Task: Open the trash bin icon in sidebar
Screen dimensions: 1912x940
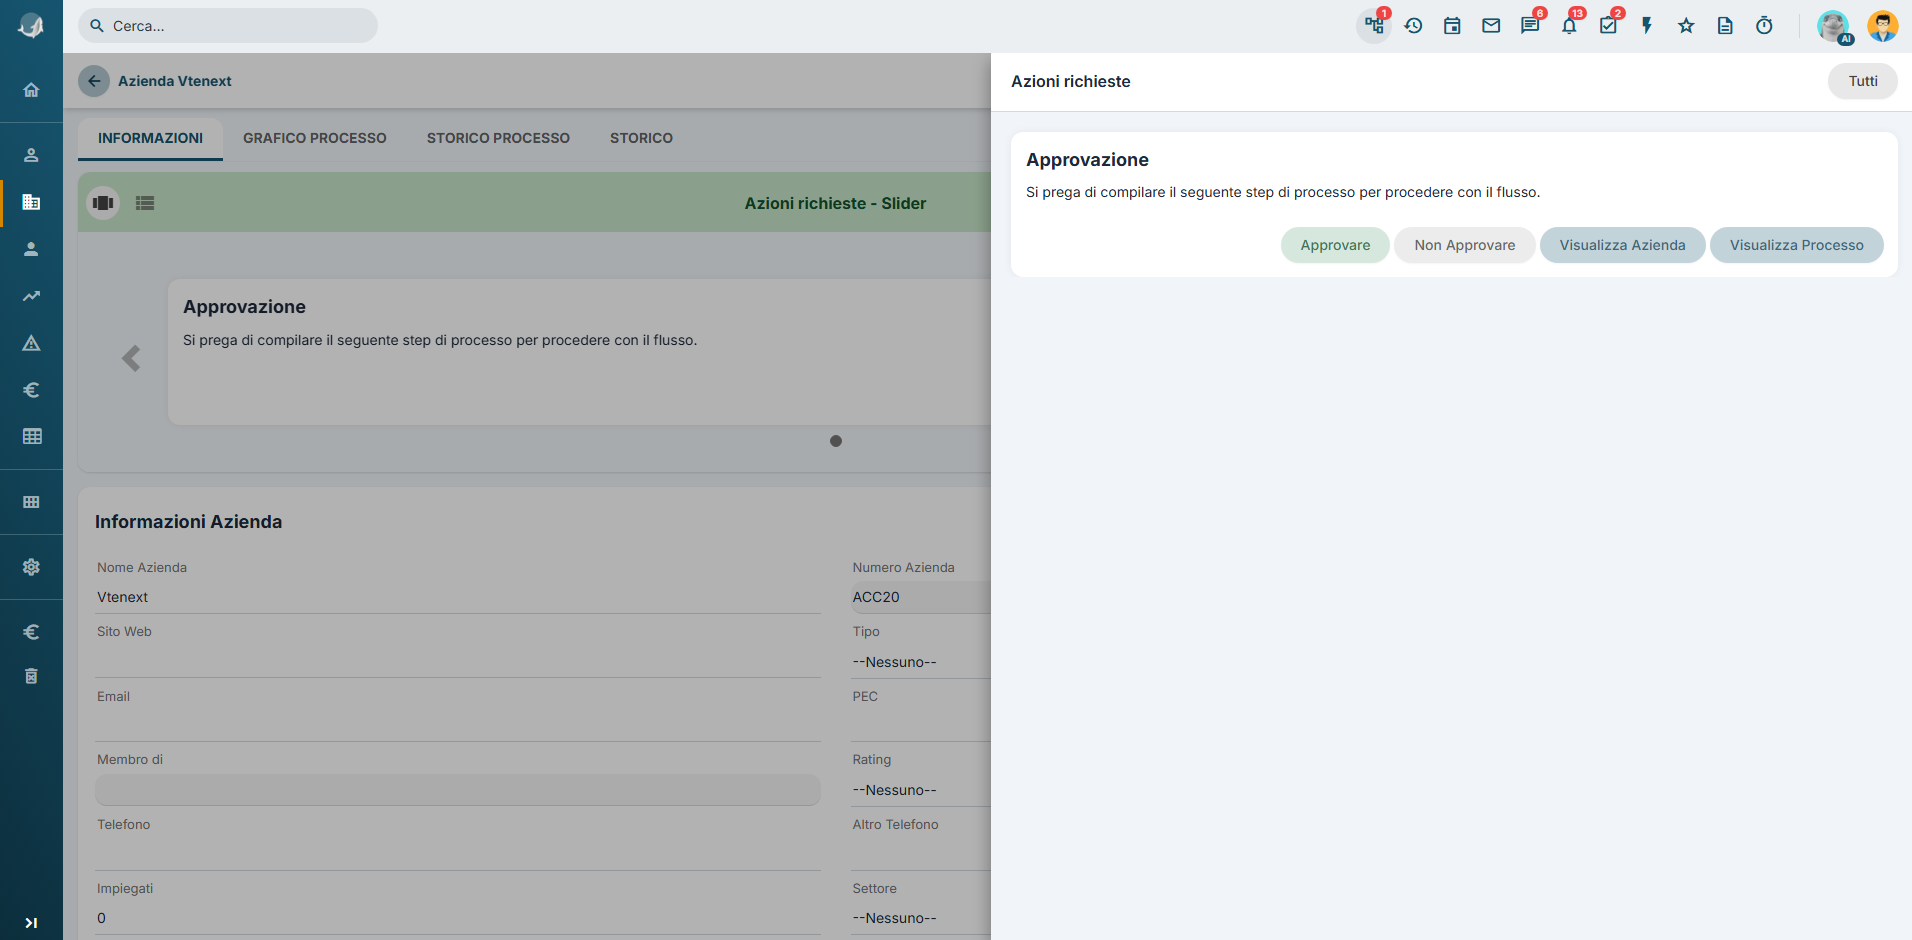Action: (x=31, y=676)
